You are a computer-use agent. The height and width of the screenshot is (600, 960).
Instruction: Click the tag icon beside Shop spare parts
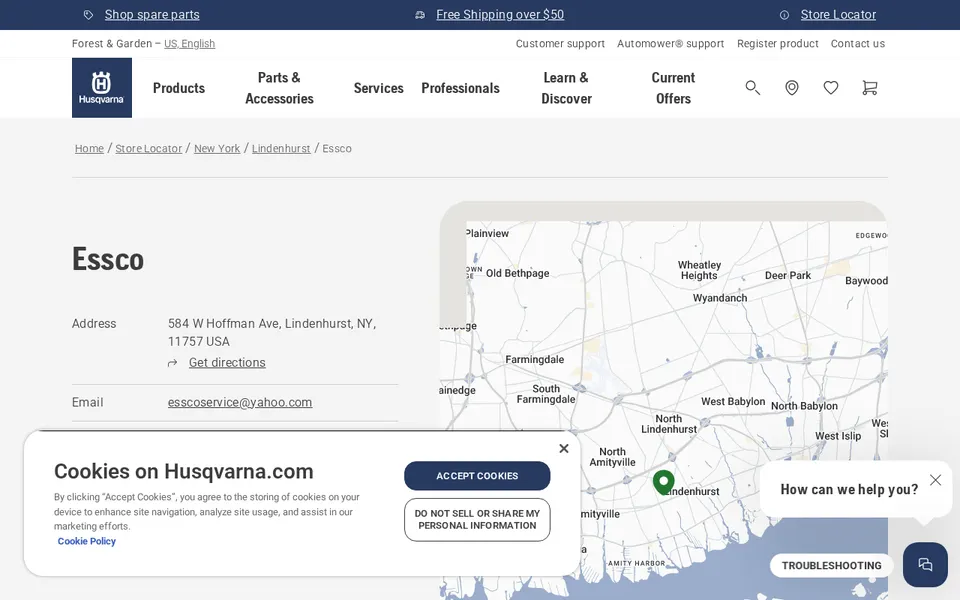click(x=89, y=15)
